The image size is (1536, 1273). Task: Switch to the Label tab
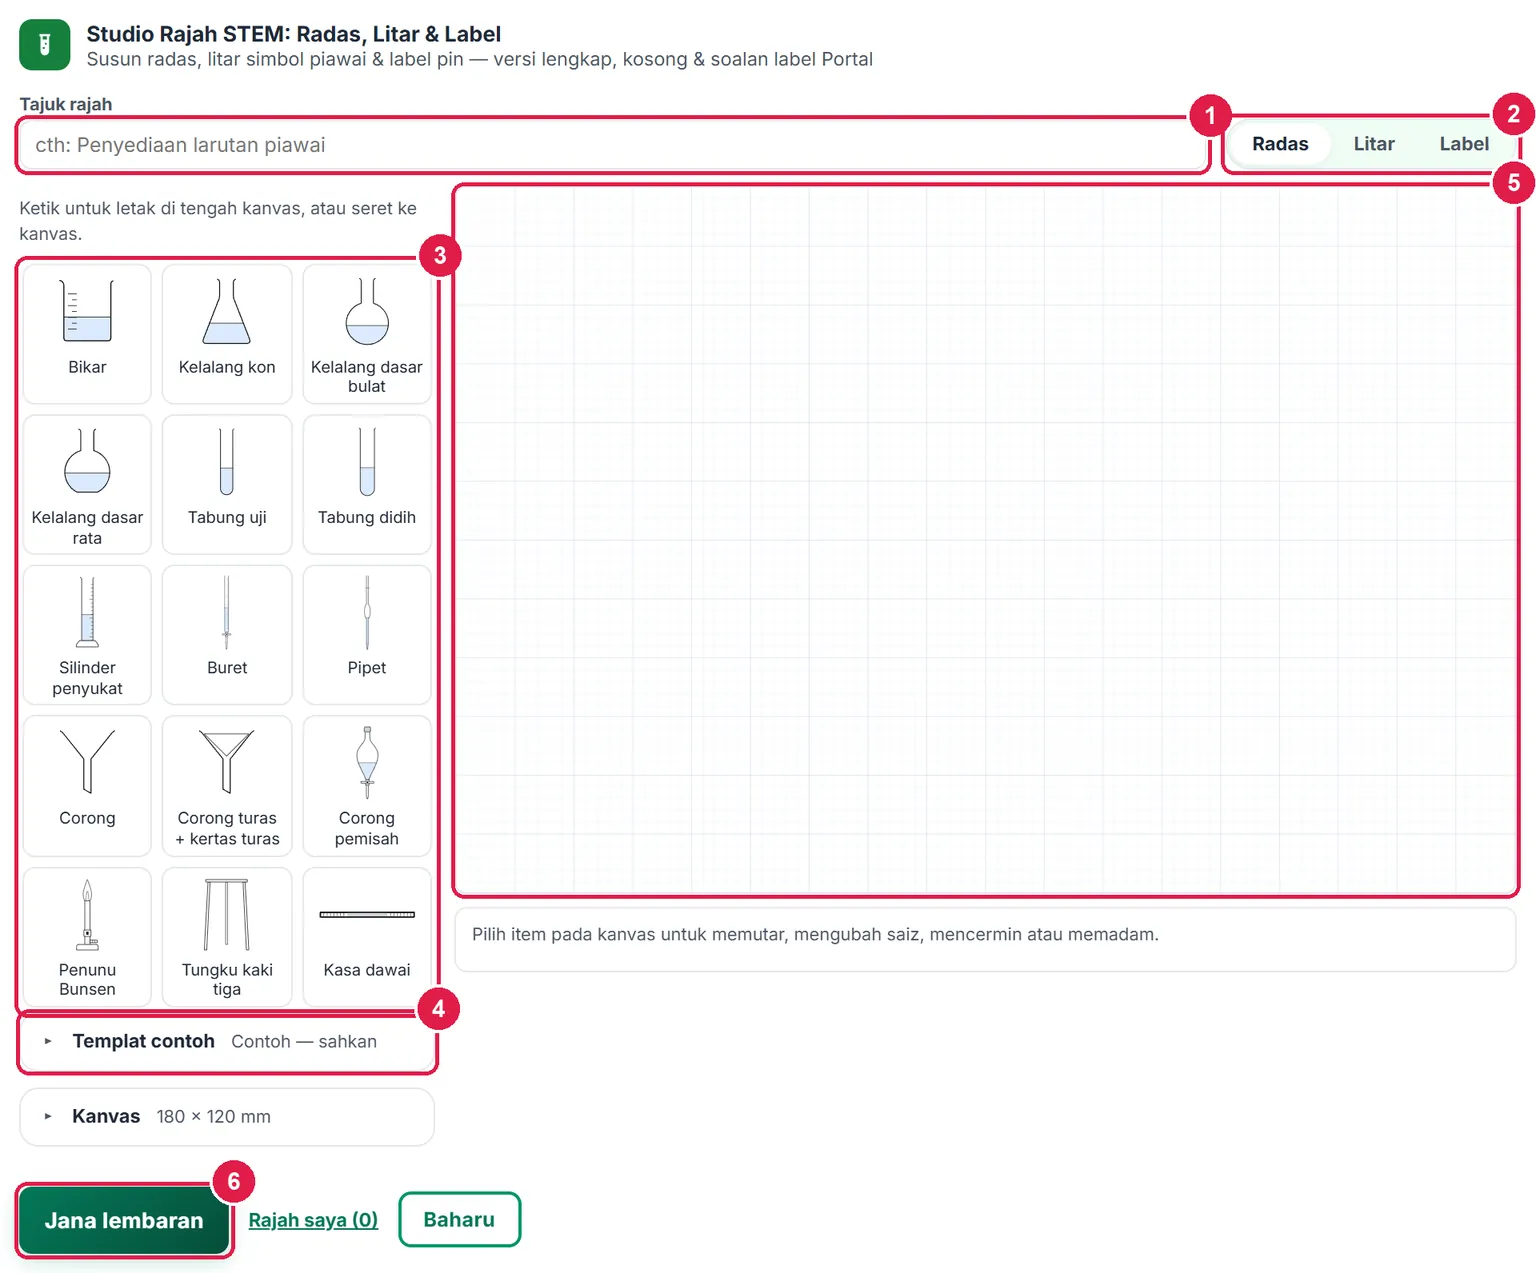[x=1464, y=144]
